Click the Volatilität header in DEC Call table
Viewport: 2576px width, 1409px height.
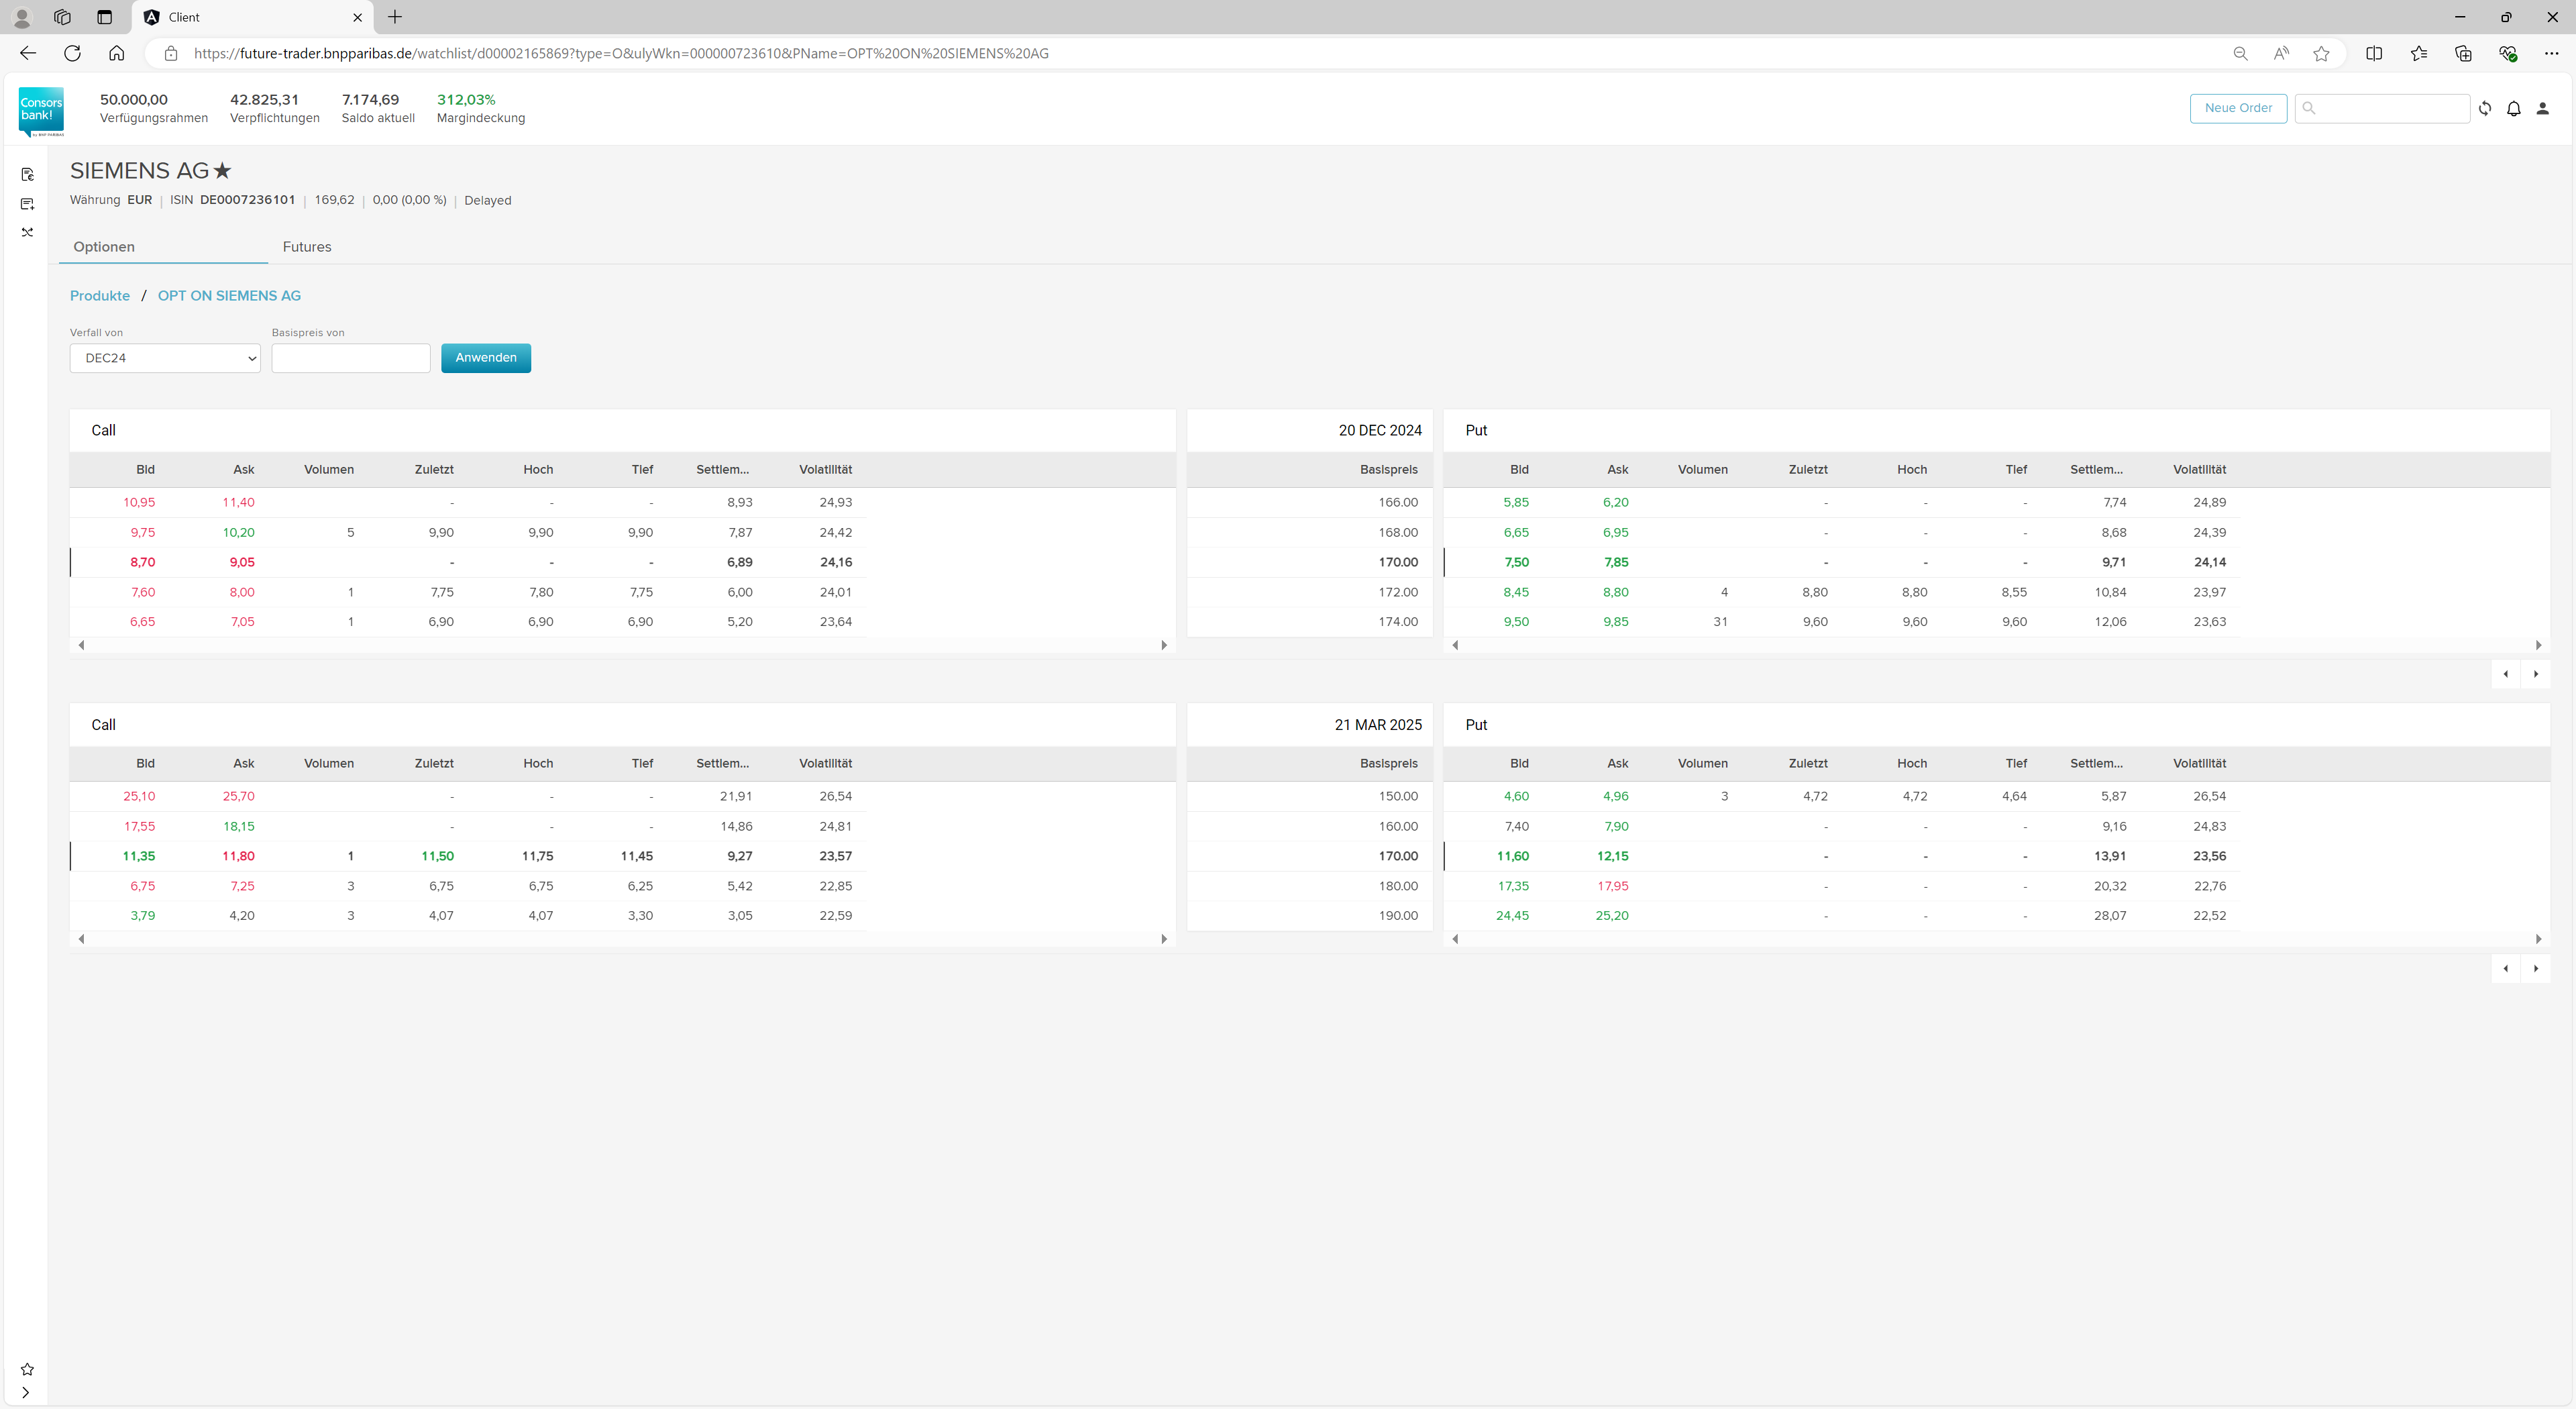(x=825, y=470)
